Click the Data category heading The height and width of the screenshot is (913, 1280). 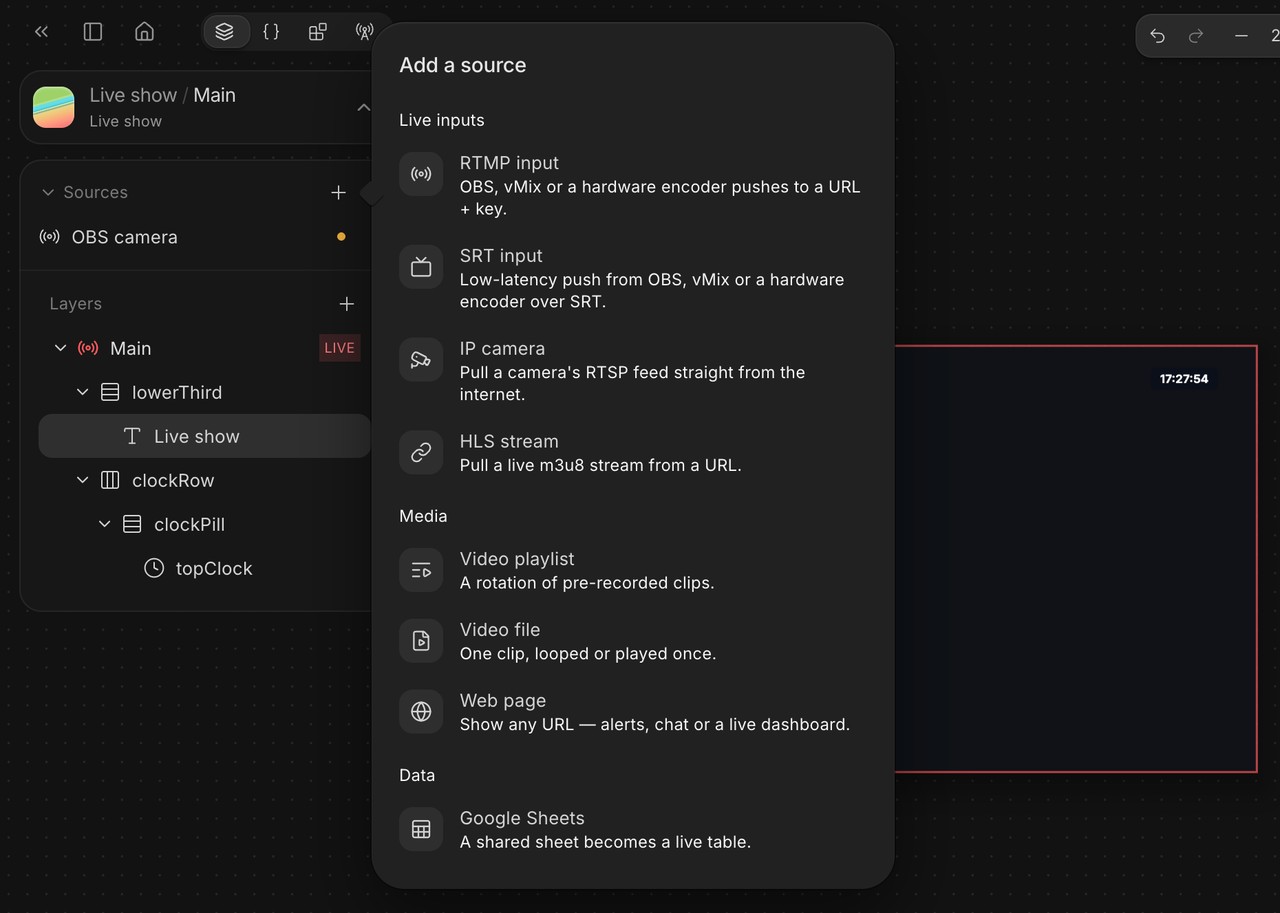coord(417,775)
